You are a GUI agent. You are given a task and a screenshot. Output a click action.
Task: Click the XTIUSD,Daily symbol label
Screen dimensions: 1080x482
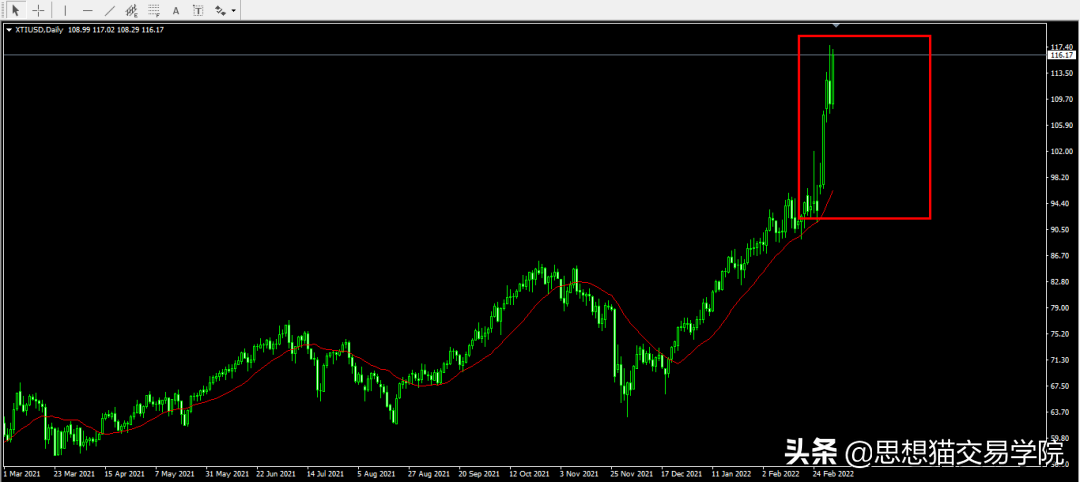pyautogui.click(x=40, y=30)
